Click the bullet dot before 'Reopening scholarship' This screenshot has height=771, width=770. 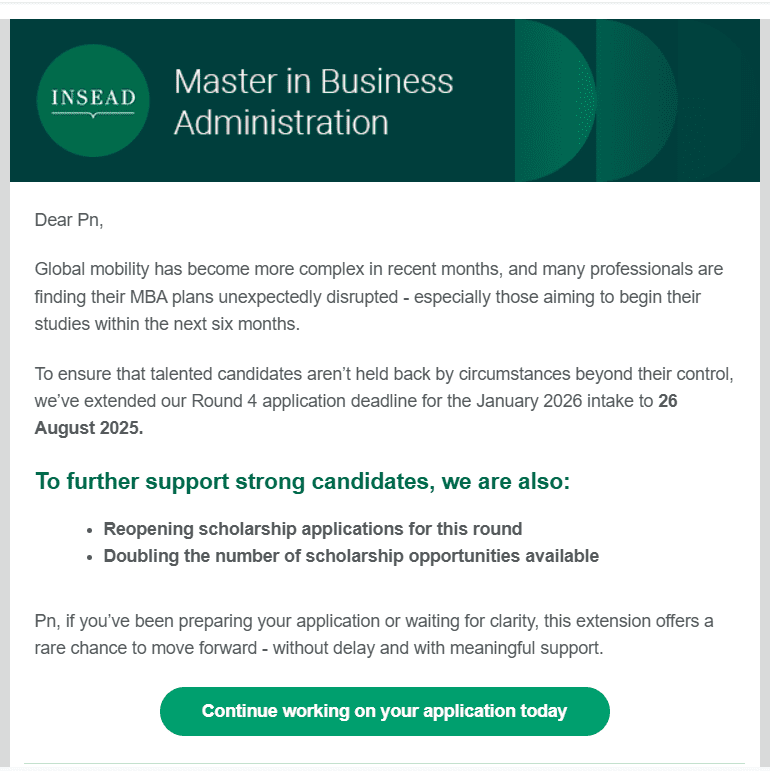89,531
